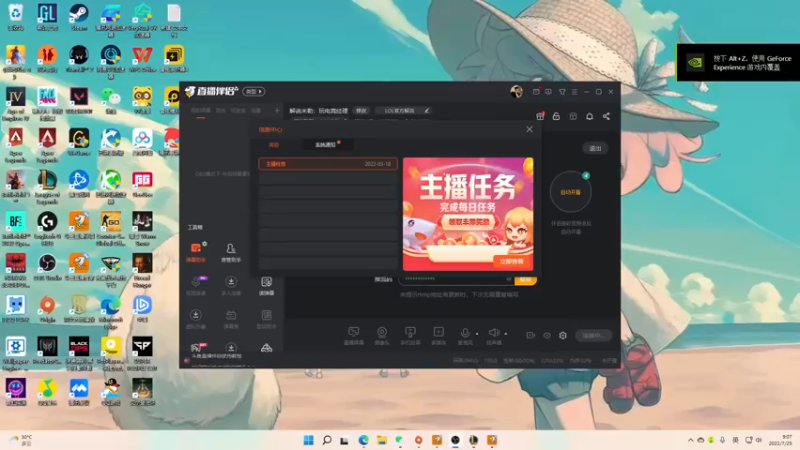
Task: Open the mode pill dropdown beside logo
Action: (x=254, y=92)
